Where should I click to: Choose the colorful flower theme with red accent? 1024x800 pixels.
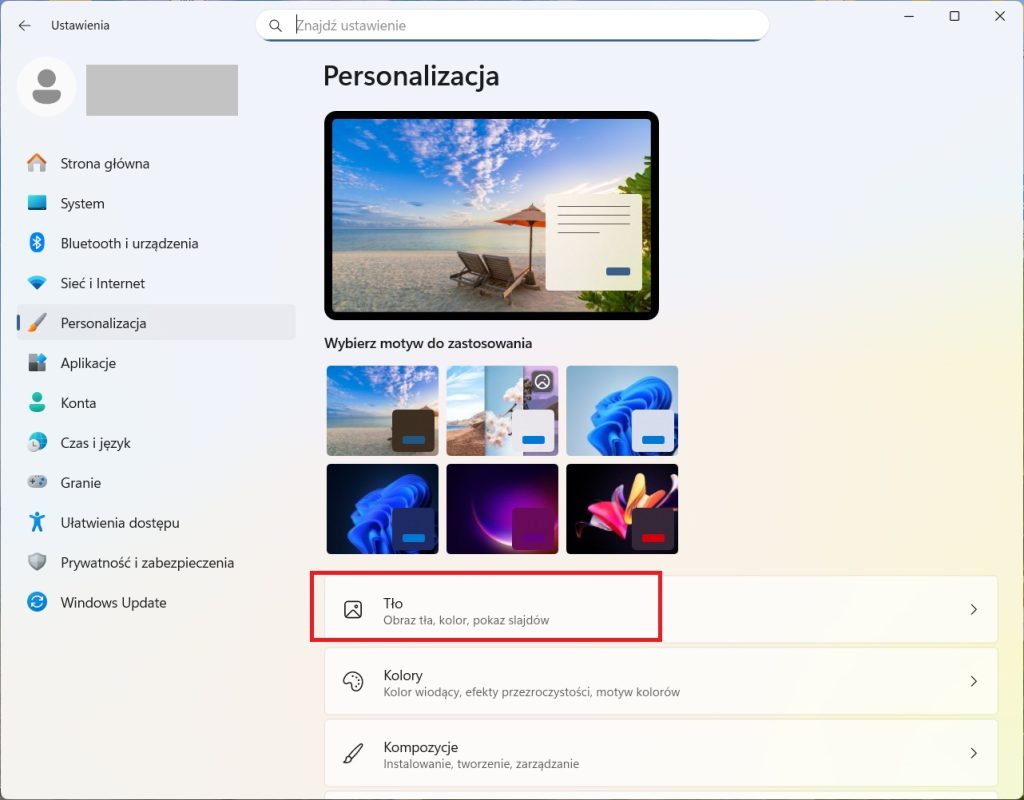pos(622,508)
